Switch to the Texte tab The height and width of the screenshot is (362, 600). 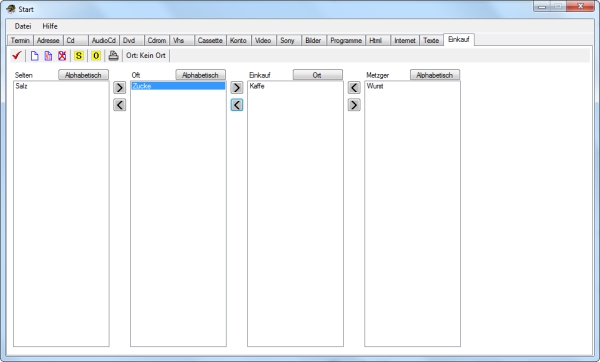(x=431, y=40)
